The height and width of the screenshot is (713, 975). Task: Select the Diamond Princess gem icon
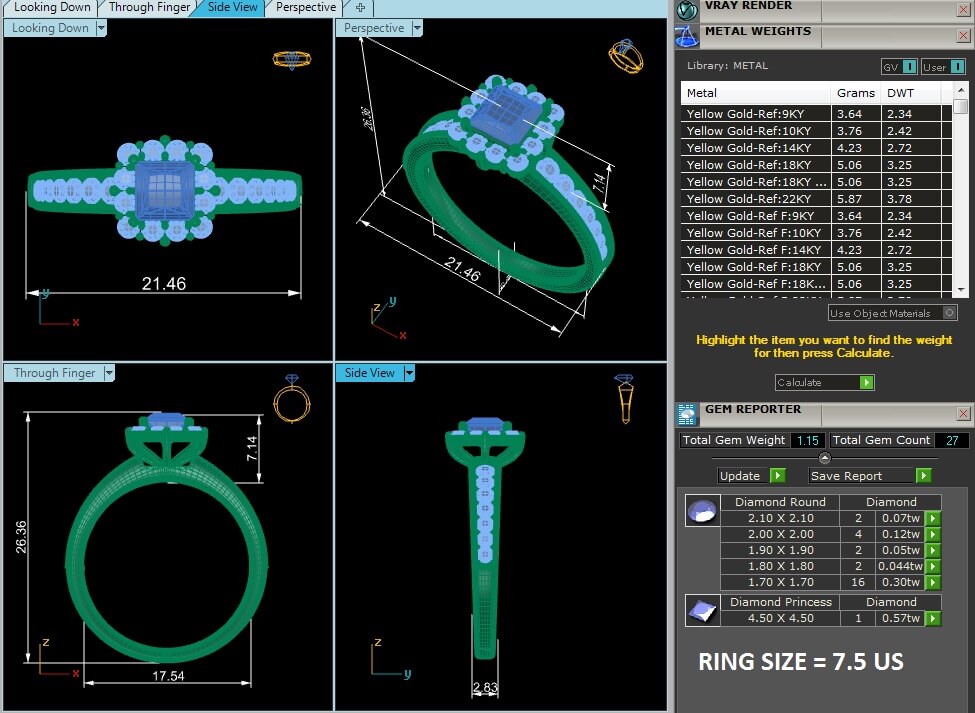701,610
